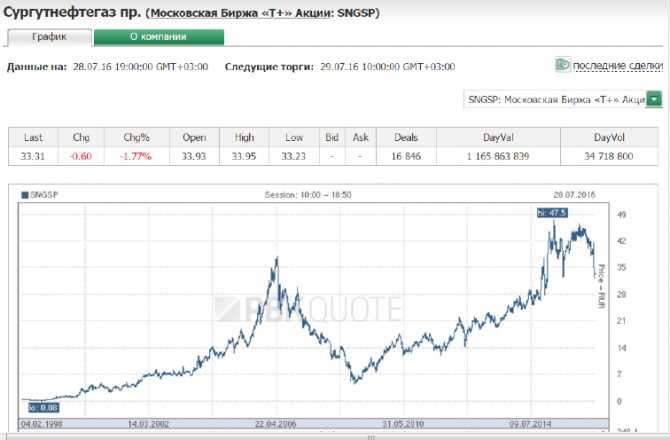Click the DayVal column header
Image resolution: width=670 pixels, height=440 pixels.
pyautogui.click(x=498, y=138)
